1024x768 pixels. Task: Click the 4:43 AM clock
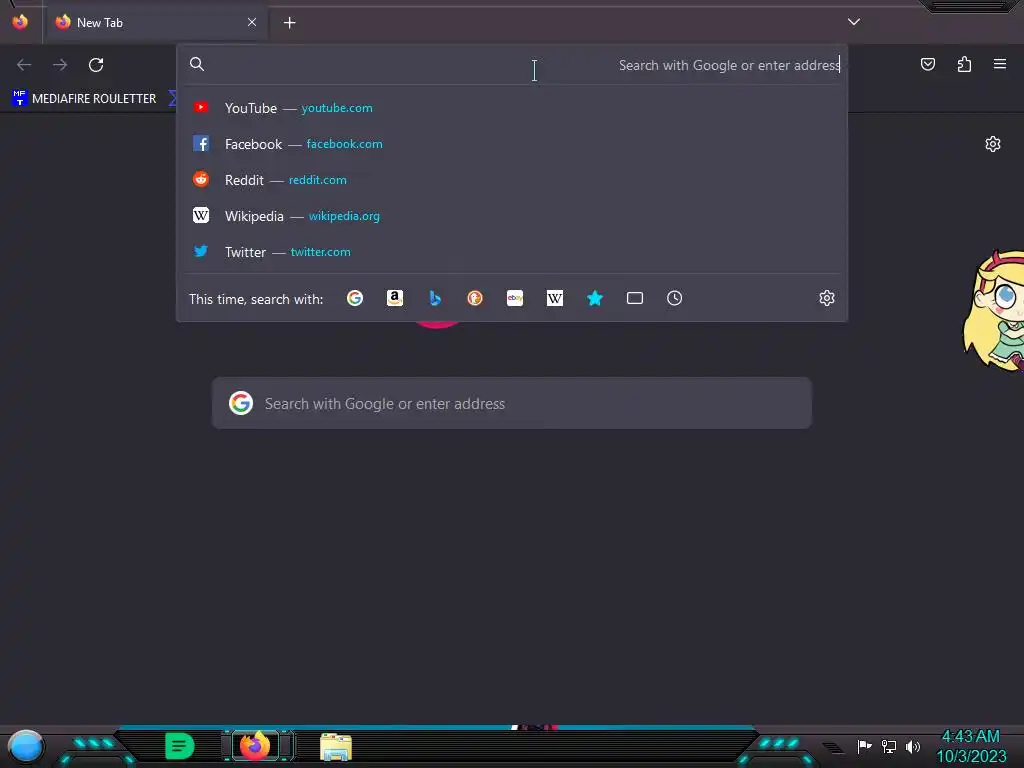[971, 736]
